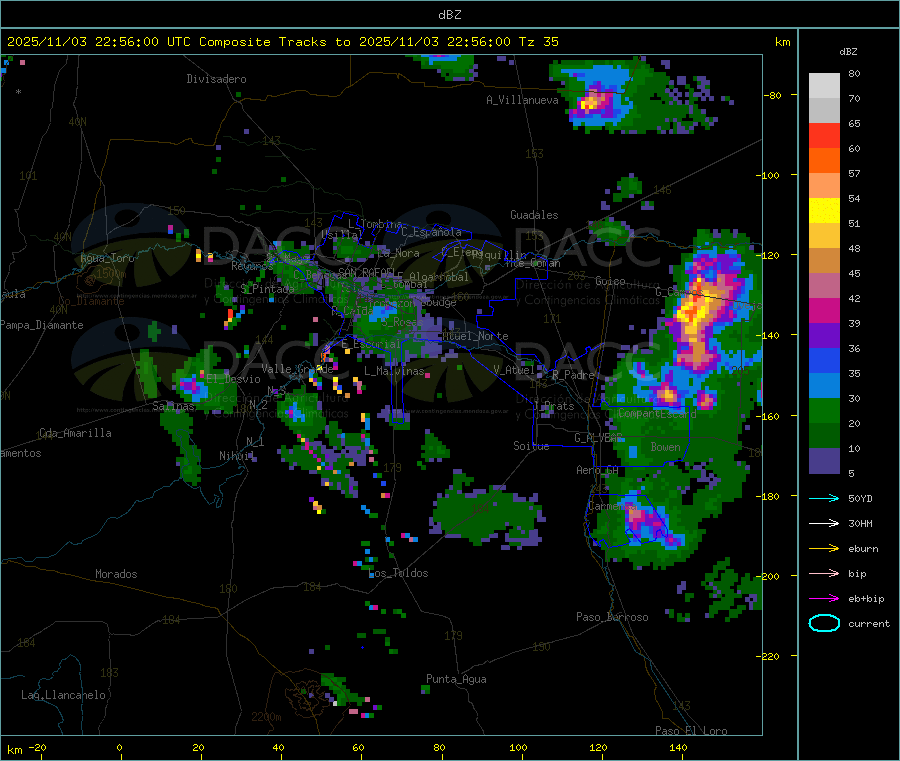Click the 'Tz 35' header value
900x761 pixels.
tap(538, 42)
